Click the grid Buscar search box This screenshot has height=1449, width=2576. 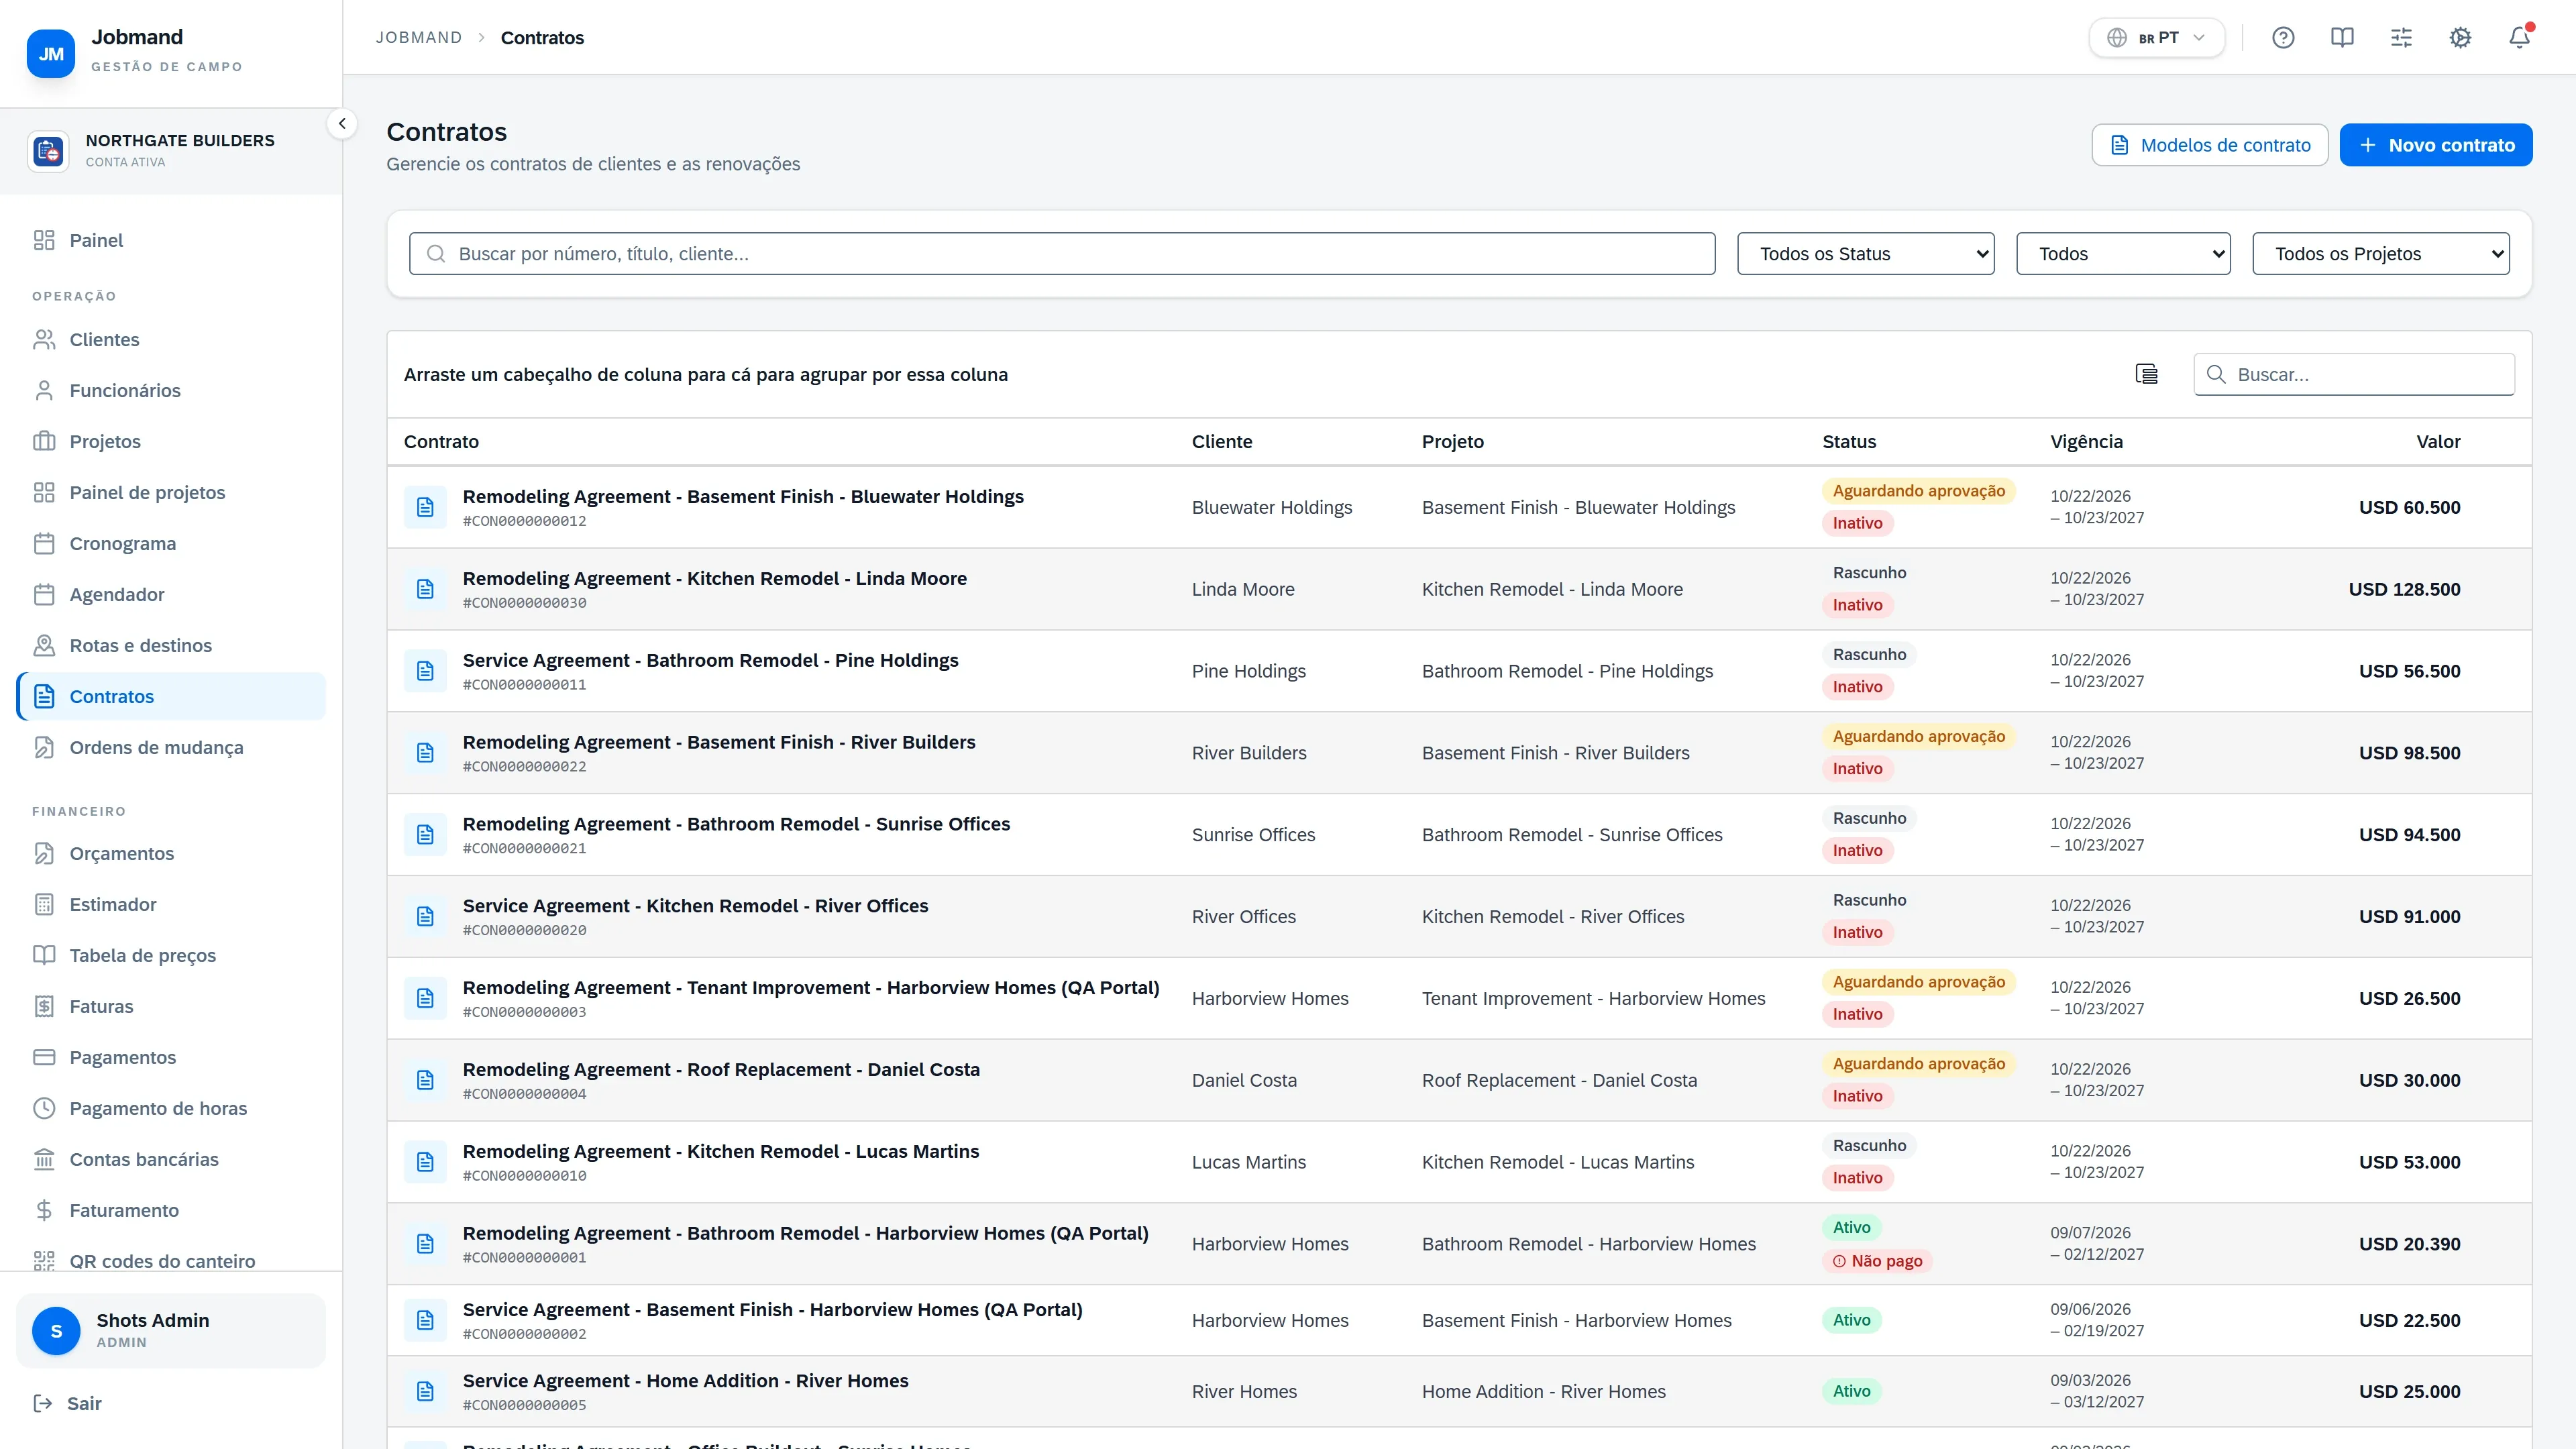tap(2354, 374)
